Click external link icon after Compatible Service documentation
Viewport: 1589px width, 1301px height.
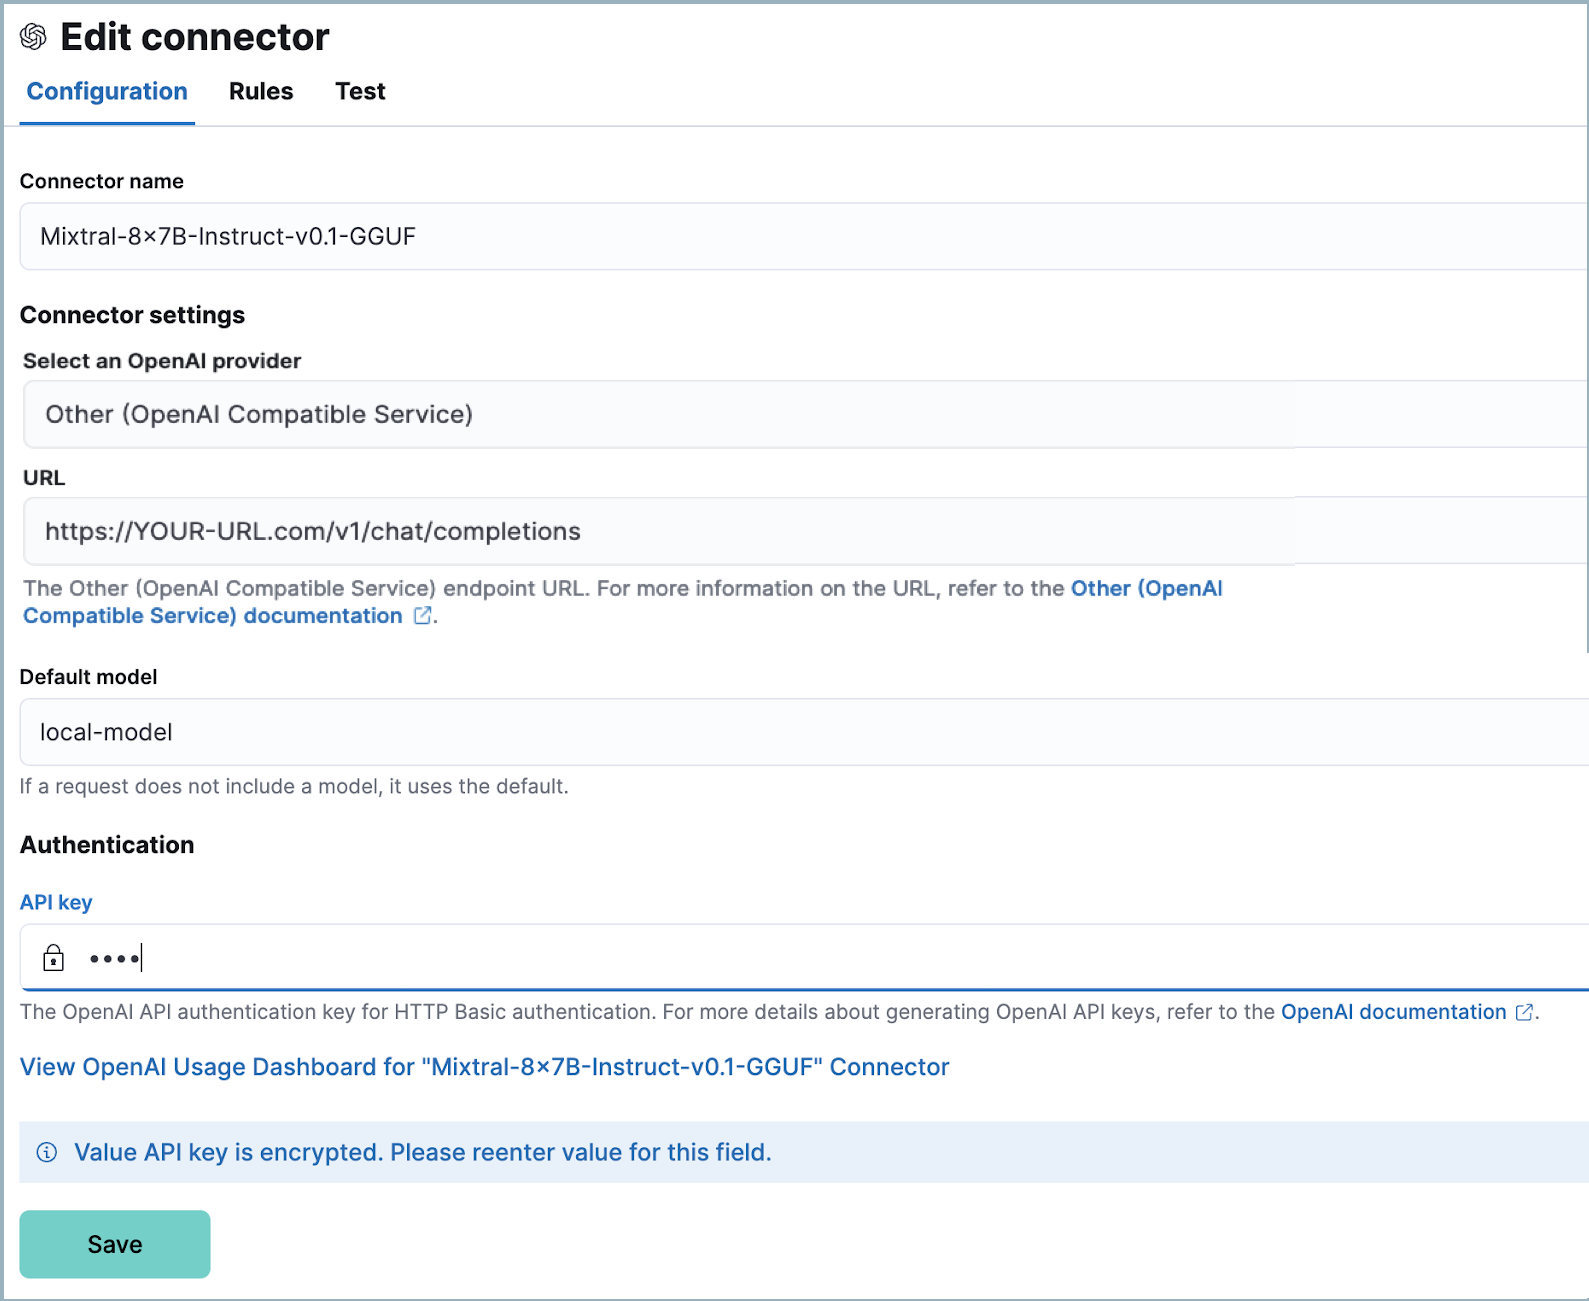click(423, 616)
